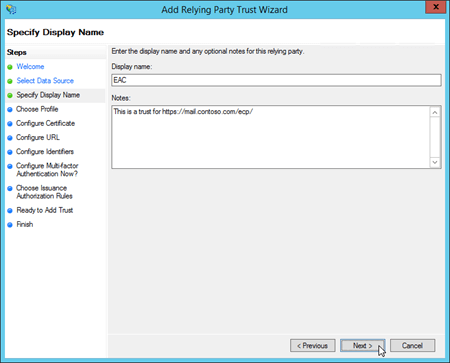Click the Configure Certificate step
Viewport: 450px width, 363px height.
click(x=45, y=123)
